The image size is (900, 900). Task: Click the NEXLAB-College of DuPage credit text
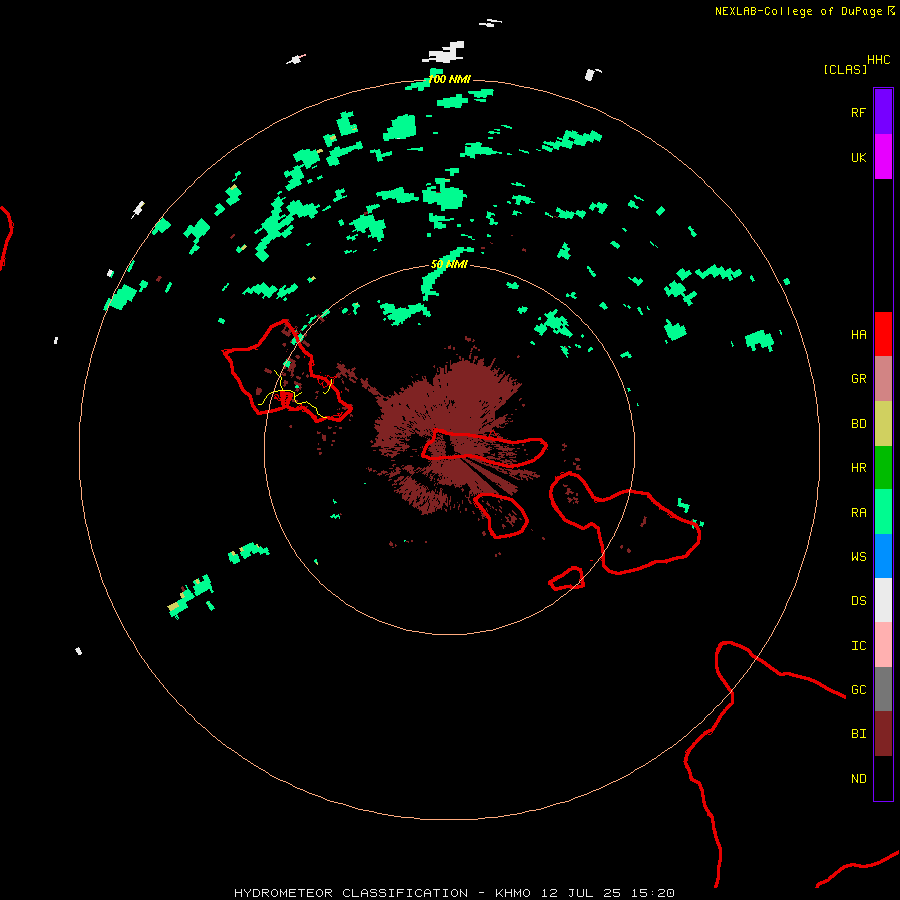pyautogui.click(x=798, y=11)
